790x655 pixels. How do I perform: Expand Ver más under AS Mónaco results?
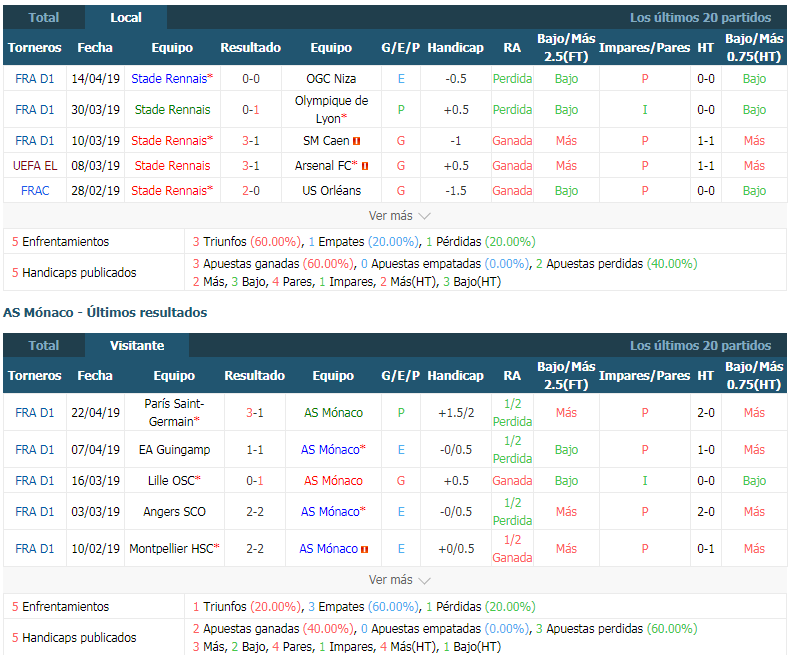click(399, 580)
